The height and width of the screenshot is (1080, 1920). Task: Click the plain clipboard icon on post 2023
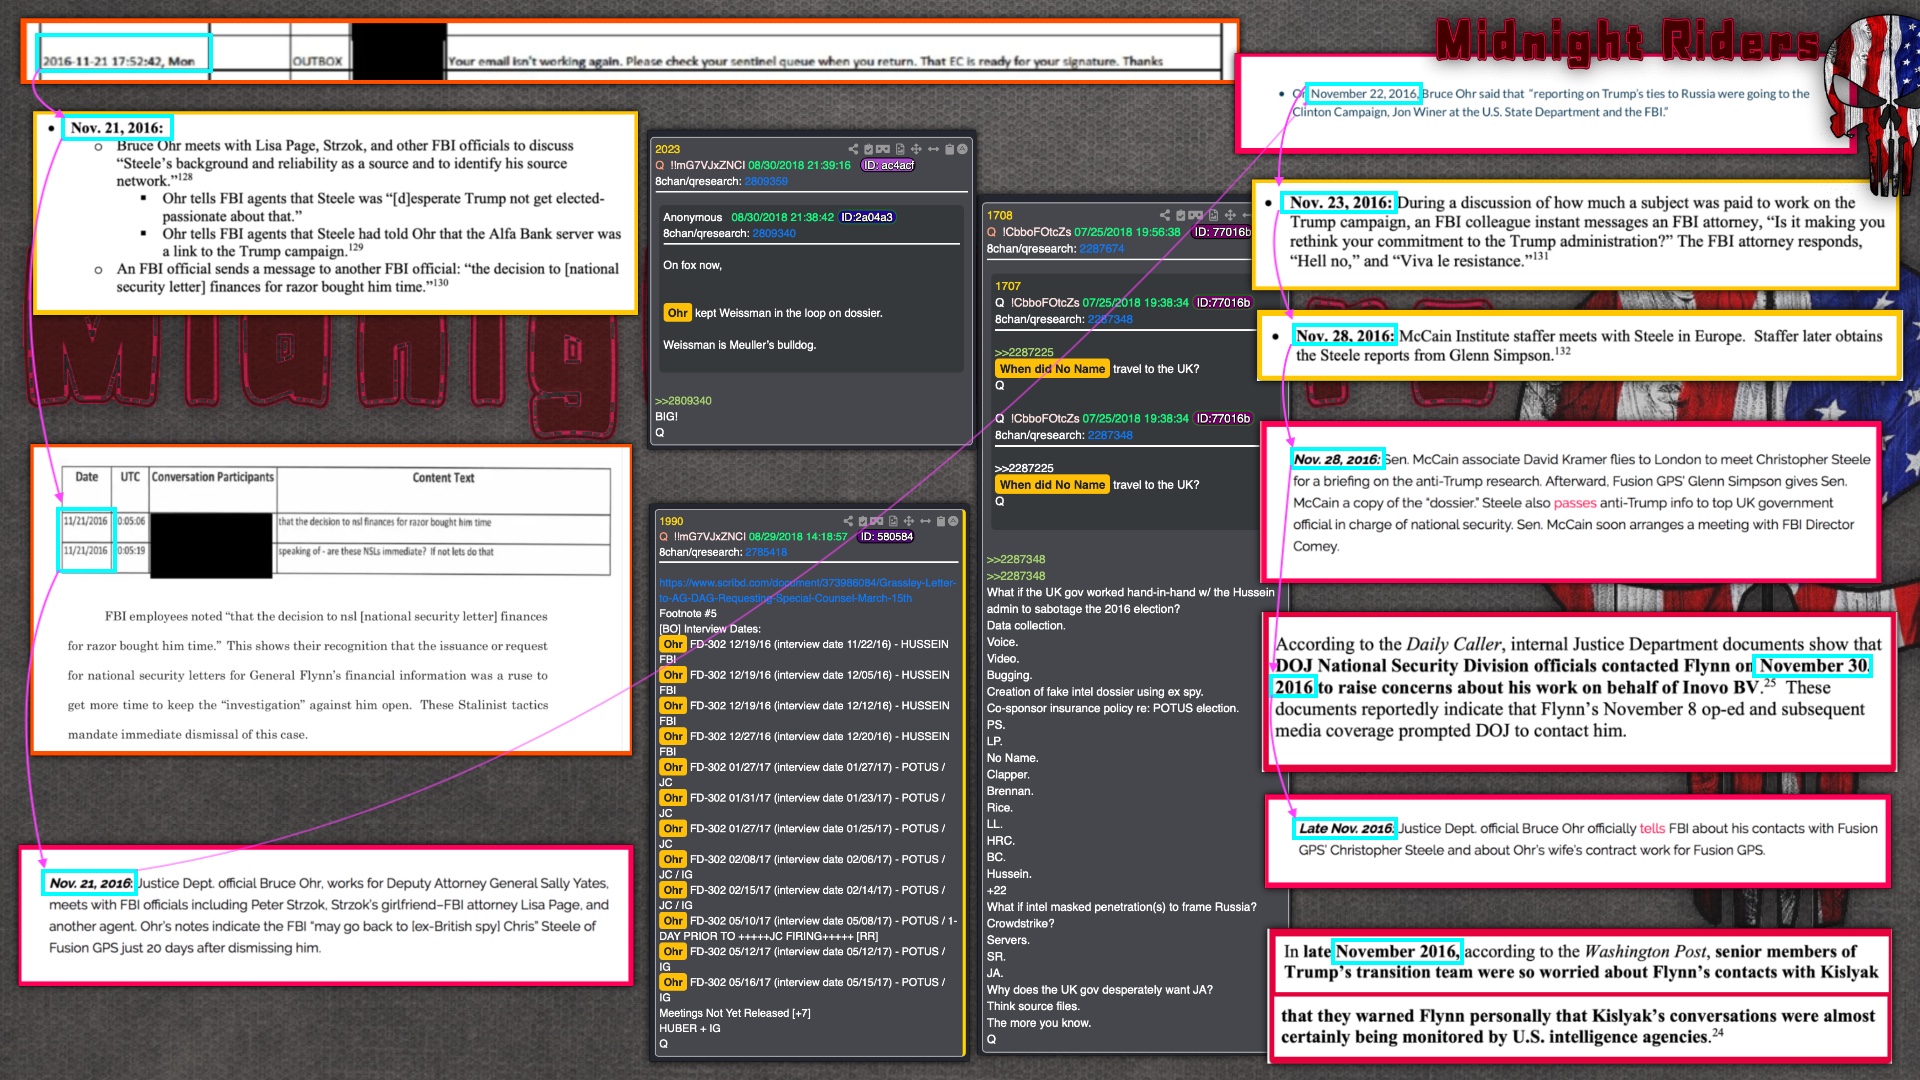(x=949, y=149)
